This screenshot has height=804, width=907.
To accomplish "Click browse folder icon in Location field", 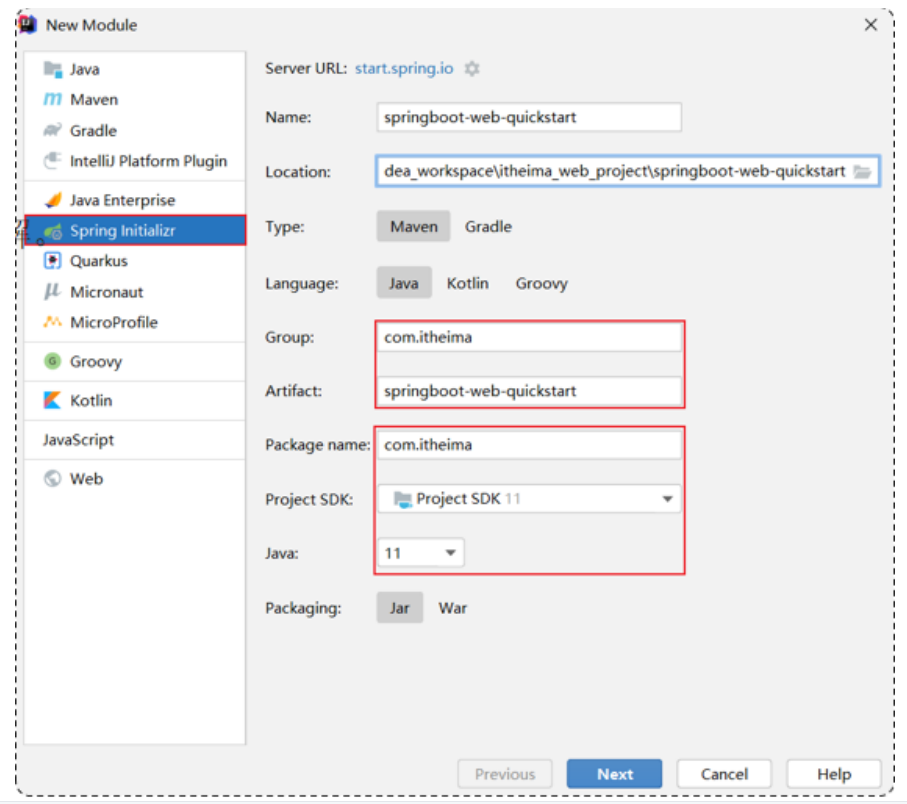I will pos(862,172).
